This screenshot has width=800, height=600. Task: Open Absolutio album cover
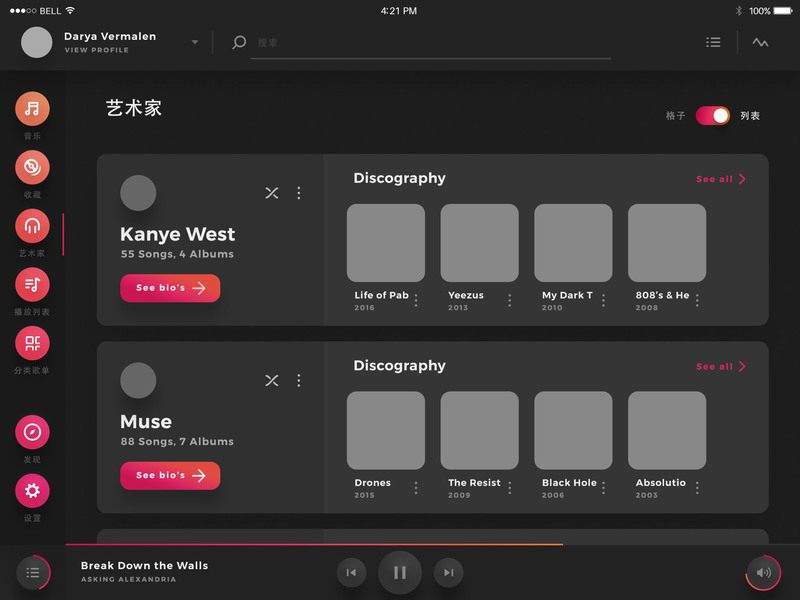coord(667,430)
